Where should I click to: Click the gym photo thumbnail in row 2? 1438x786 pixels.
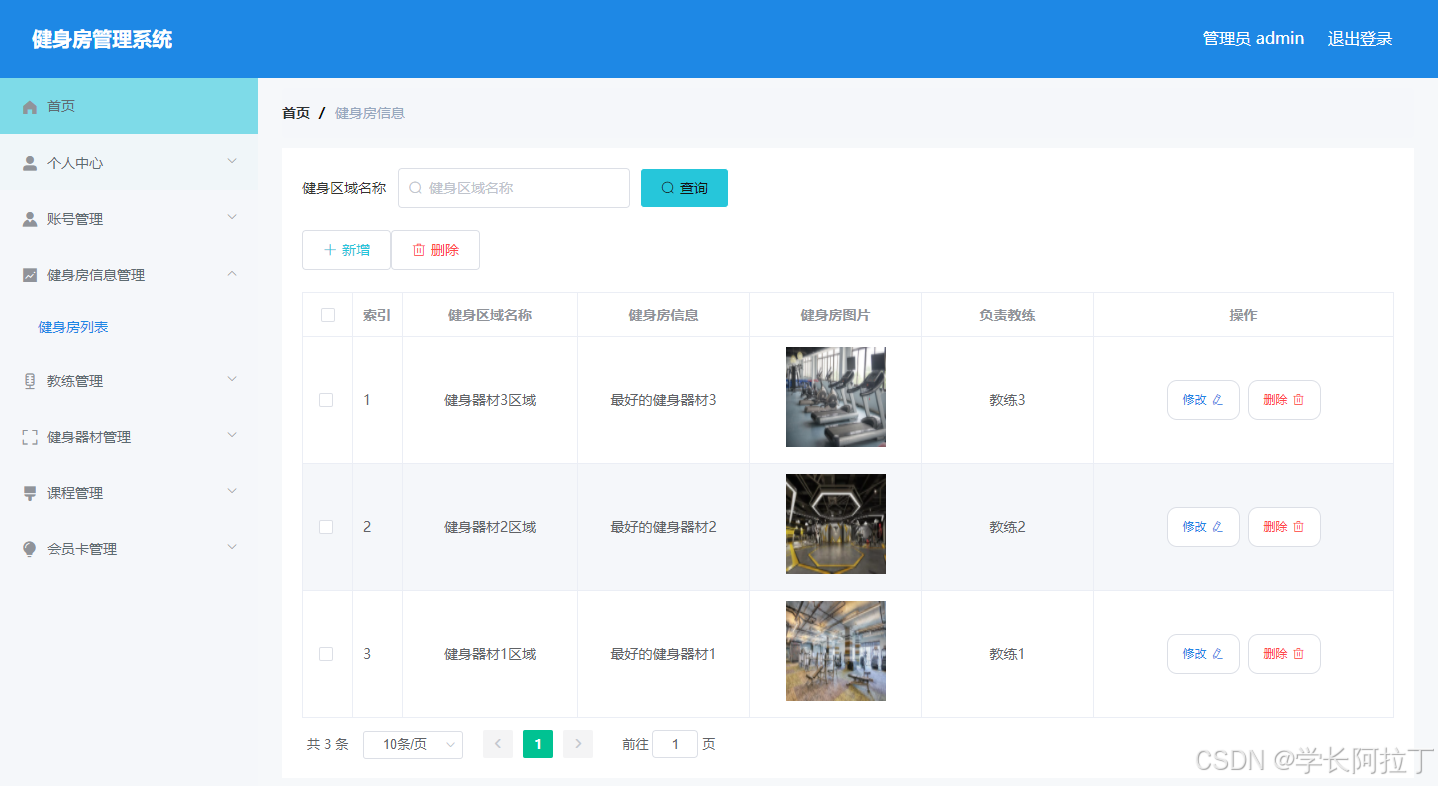(835, 524)
